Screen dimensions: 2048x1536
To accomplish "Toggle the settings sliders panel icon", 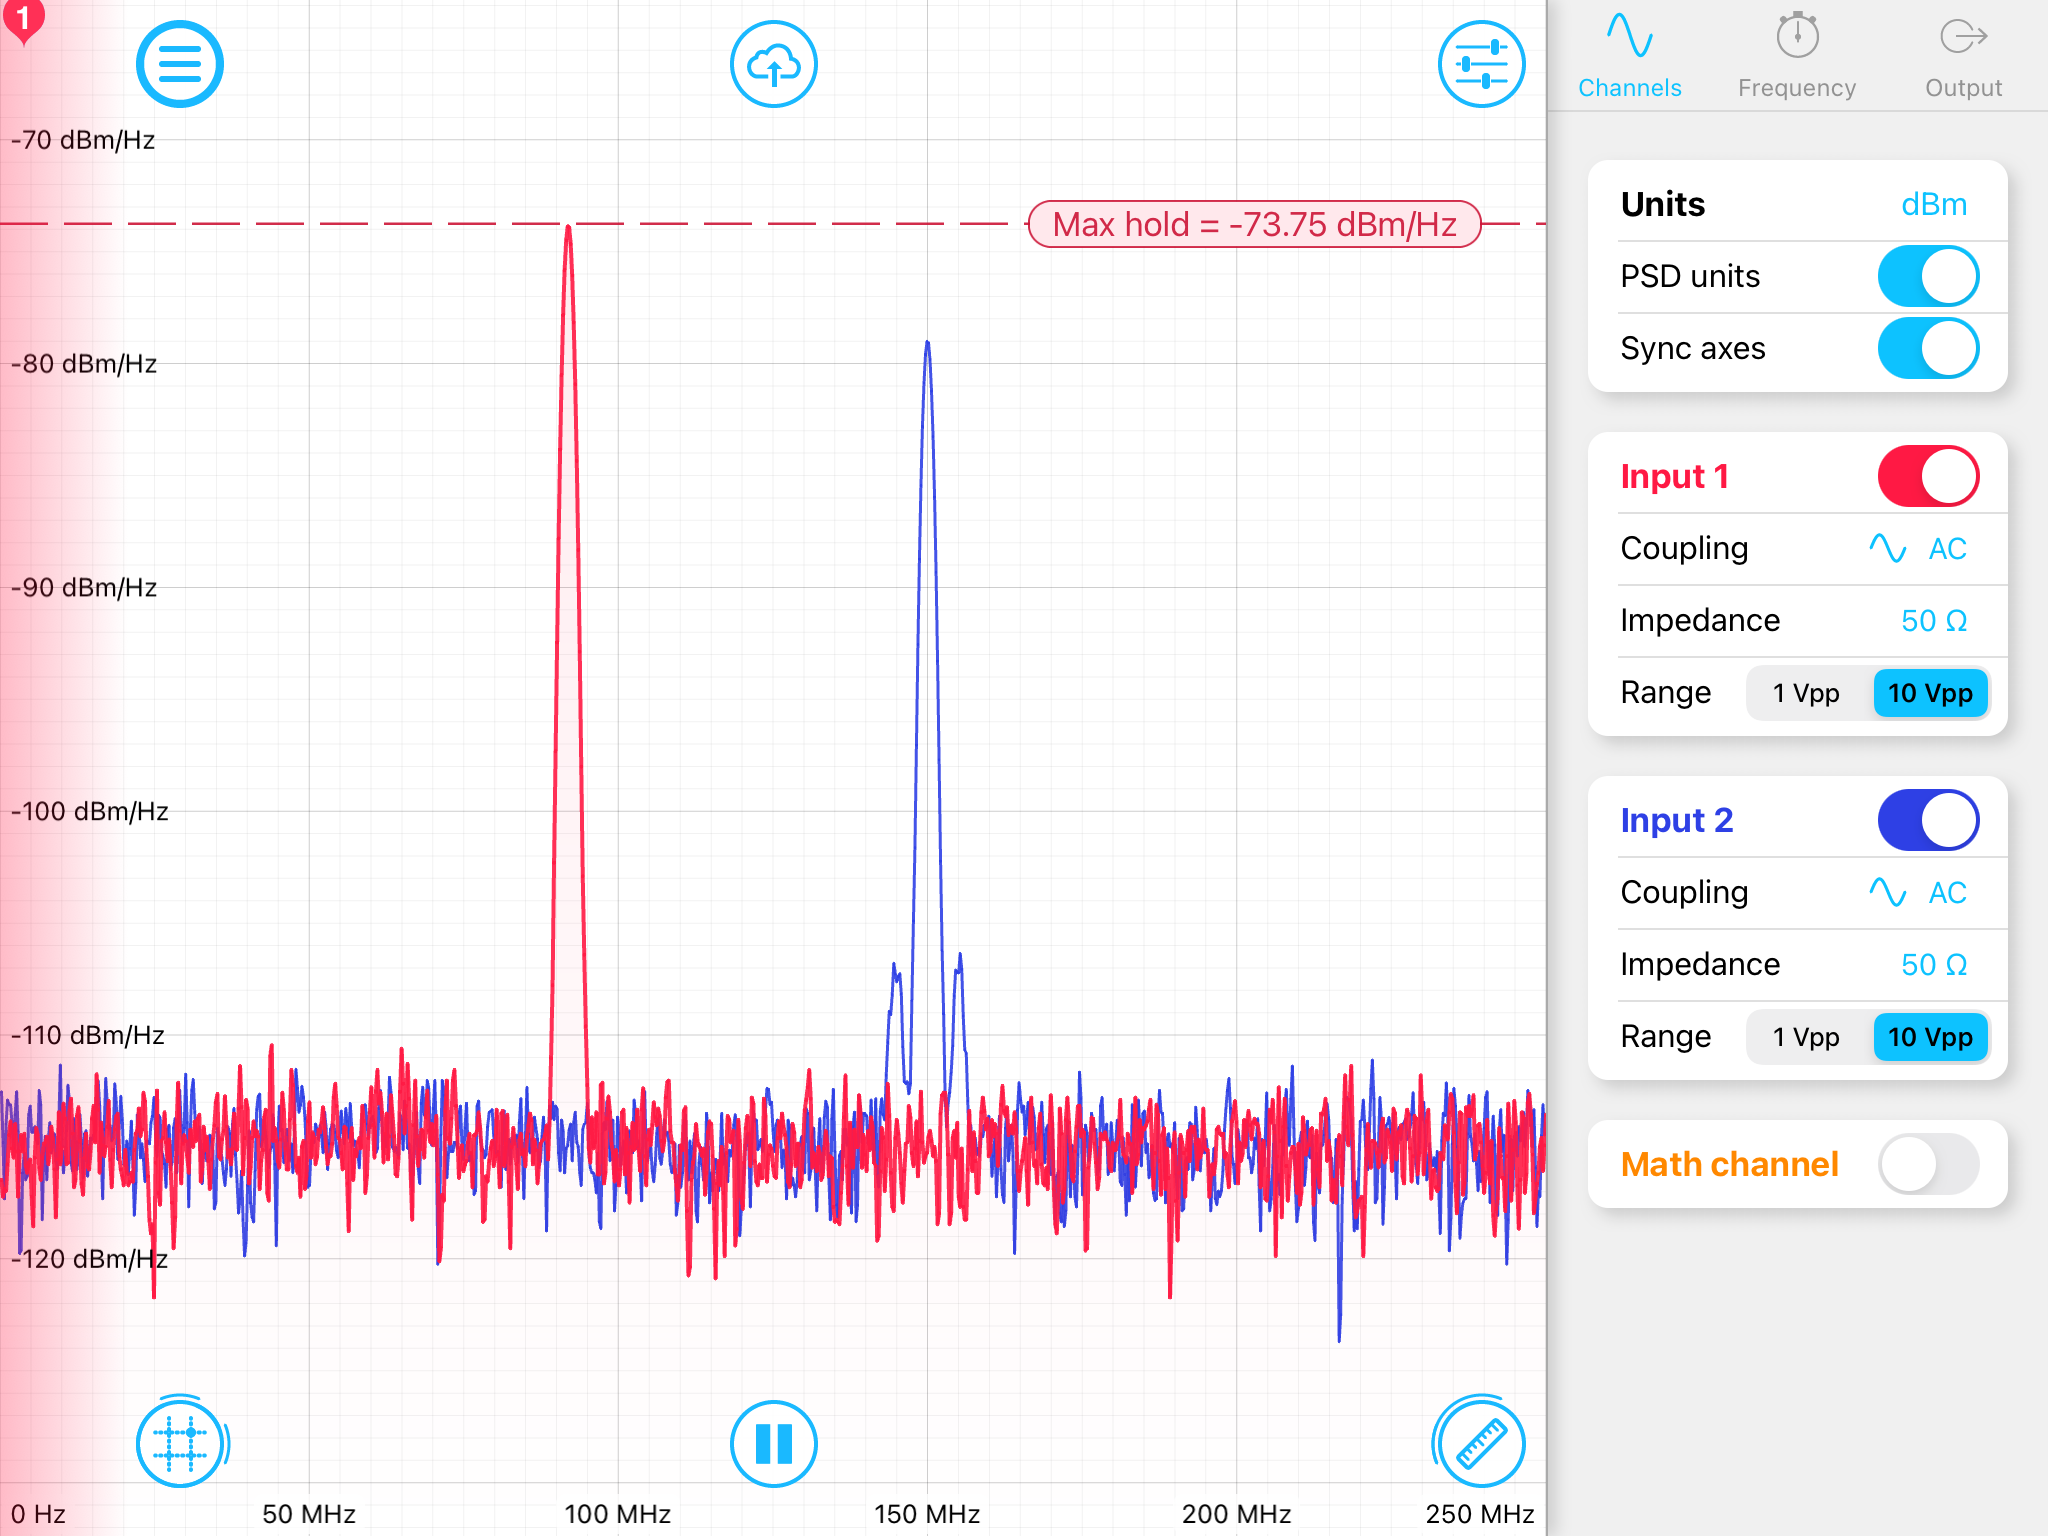I will (1481, 65).
